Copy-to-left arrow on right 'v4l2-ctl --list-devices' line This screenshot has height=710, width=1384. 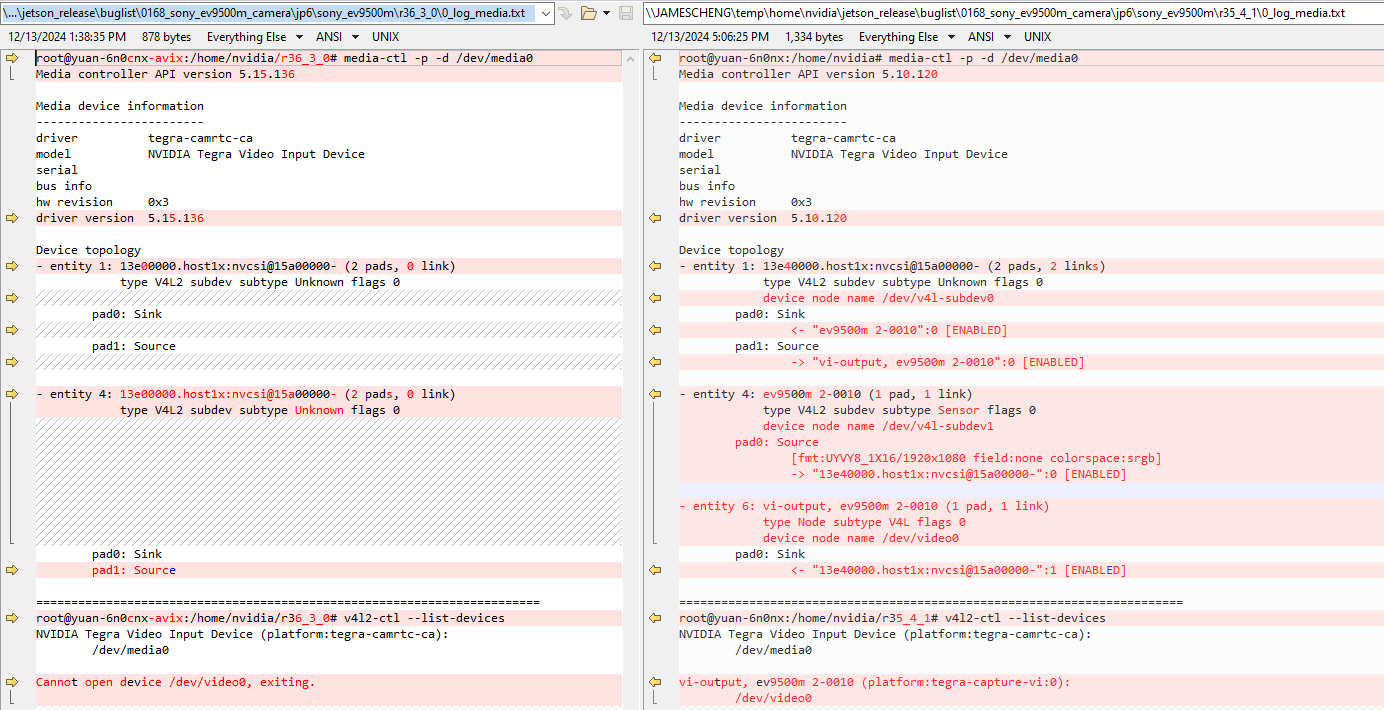point(655,618)
